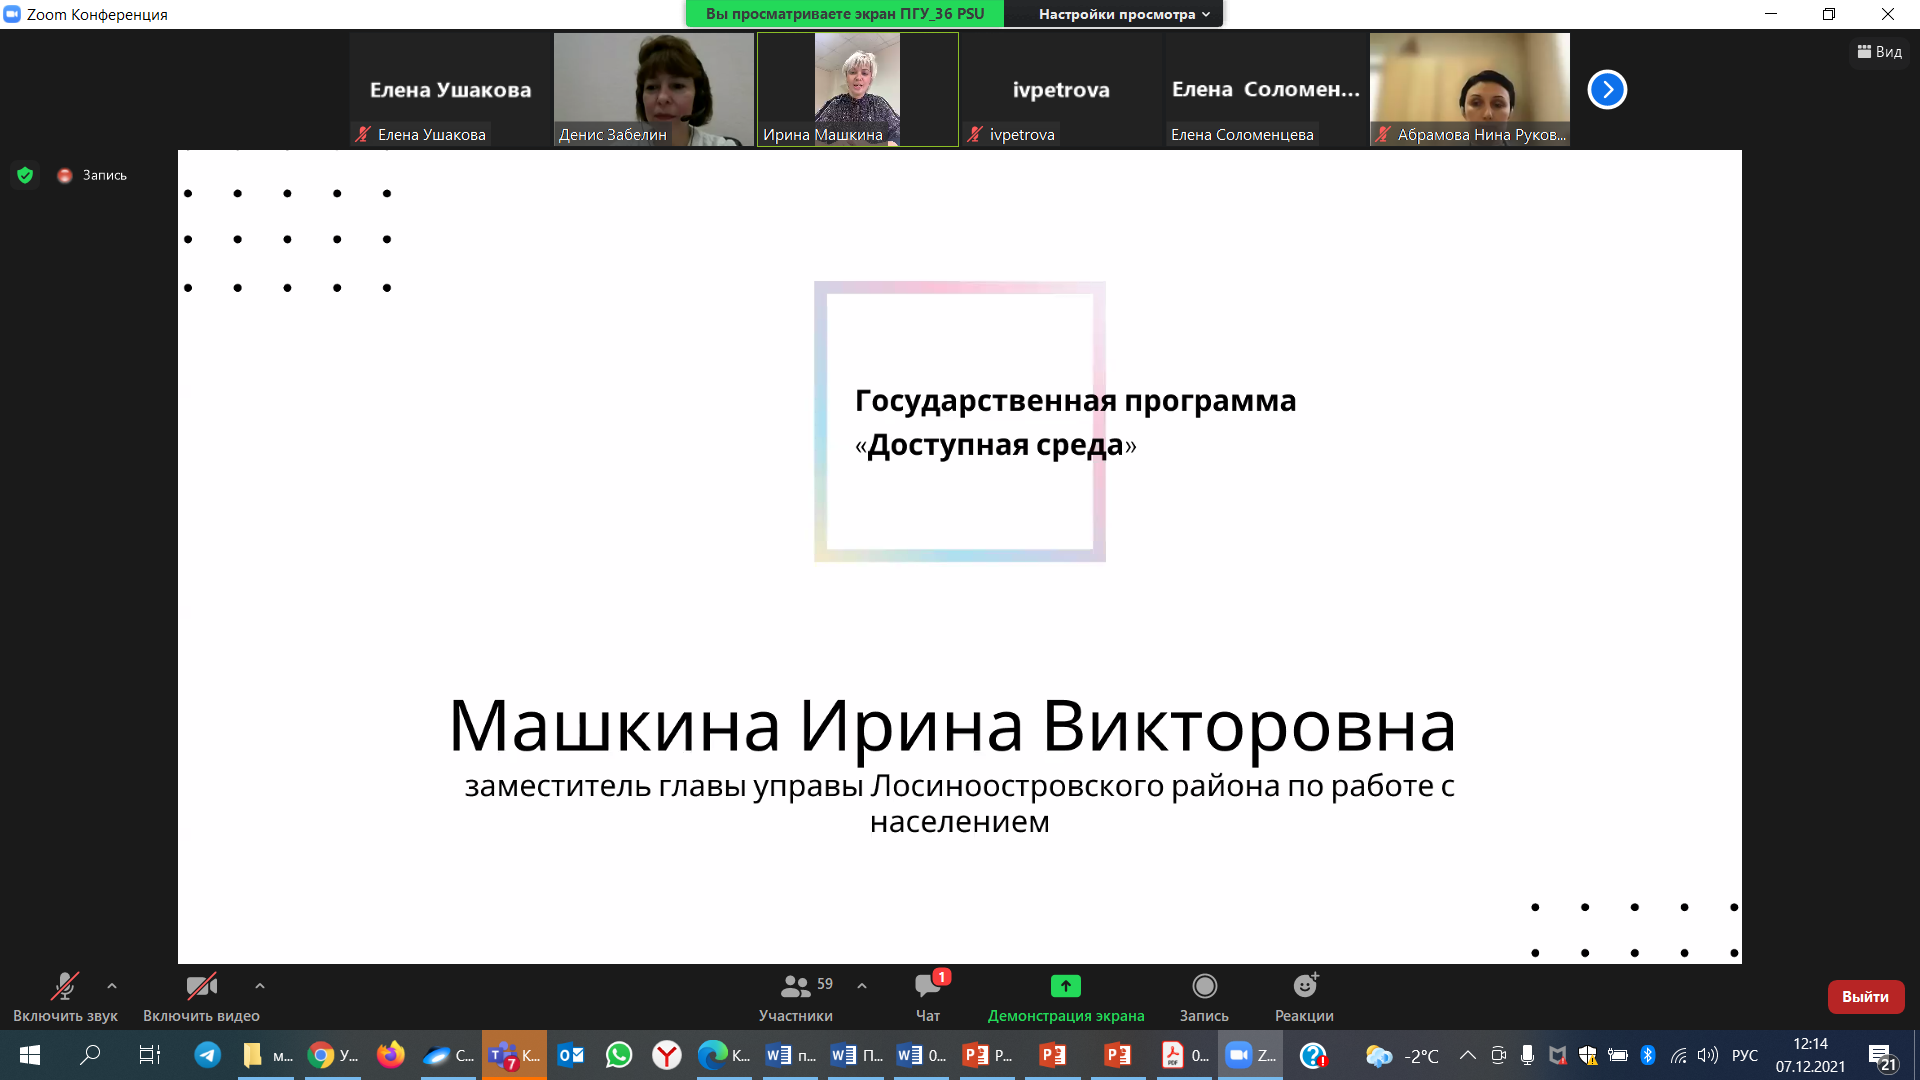Open the system volume icon in tray
The image size is (1920, 1080).
[1708, 1055]
